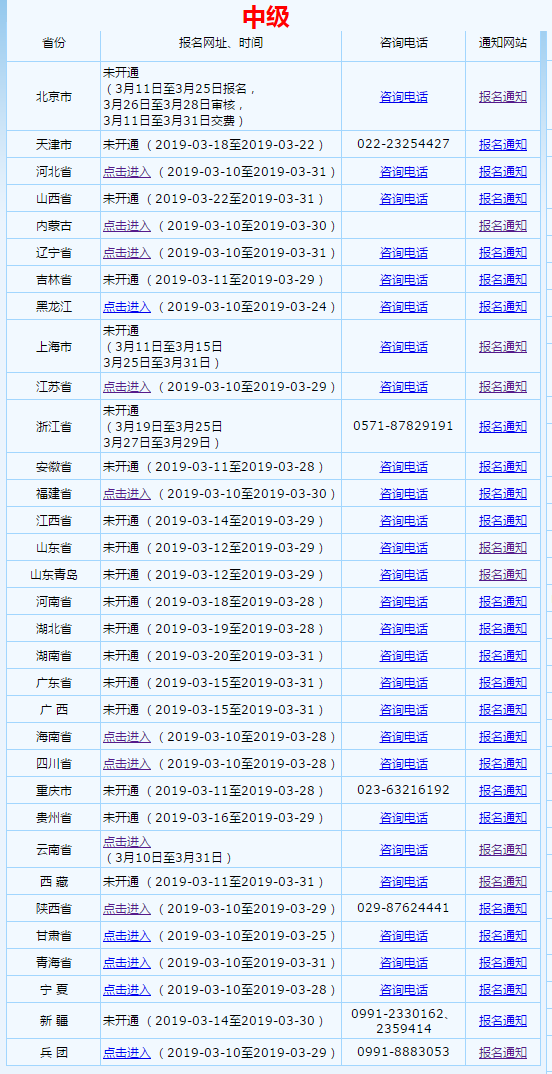Click 点击进入 for 黑龙江 registration
552x1074 pixels.
127,306
